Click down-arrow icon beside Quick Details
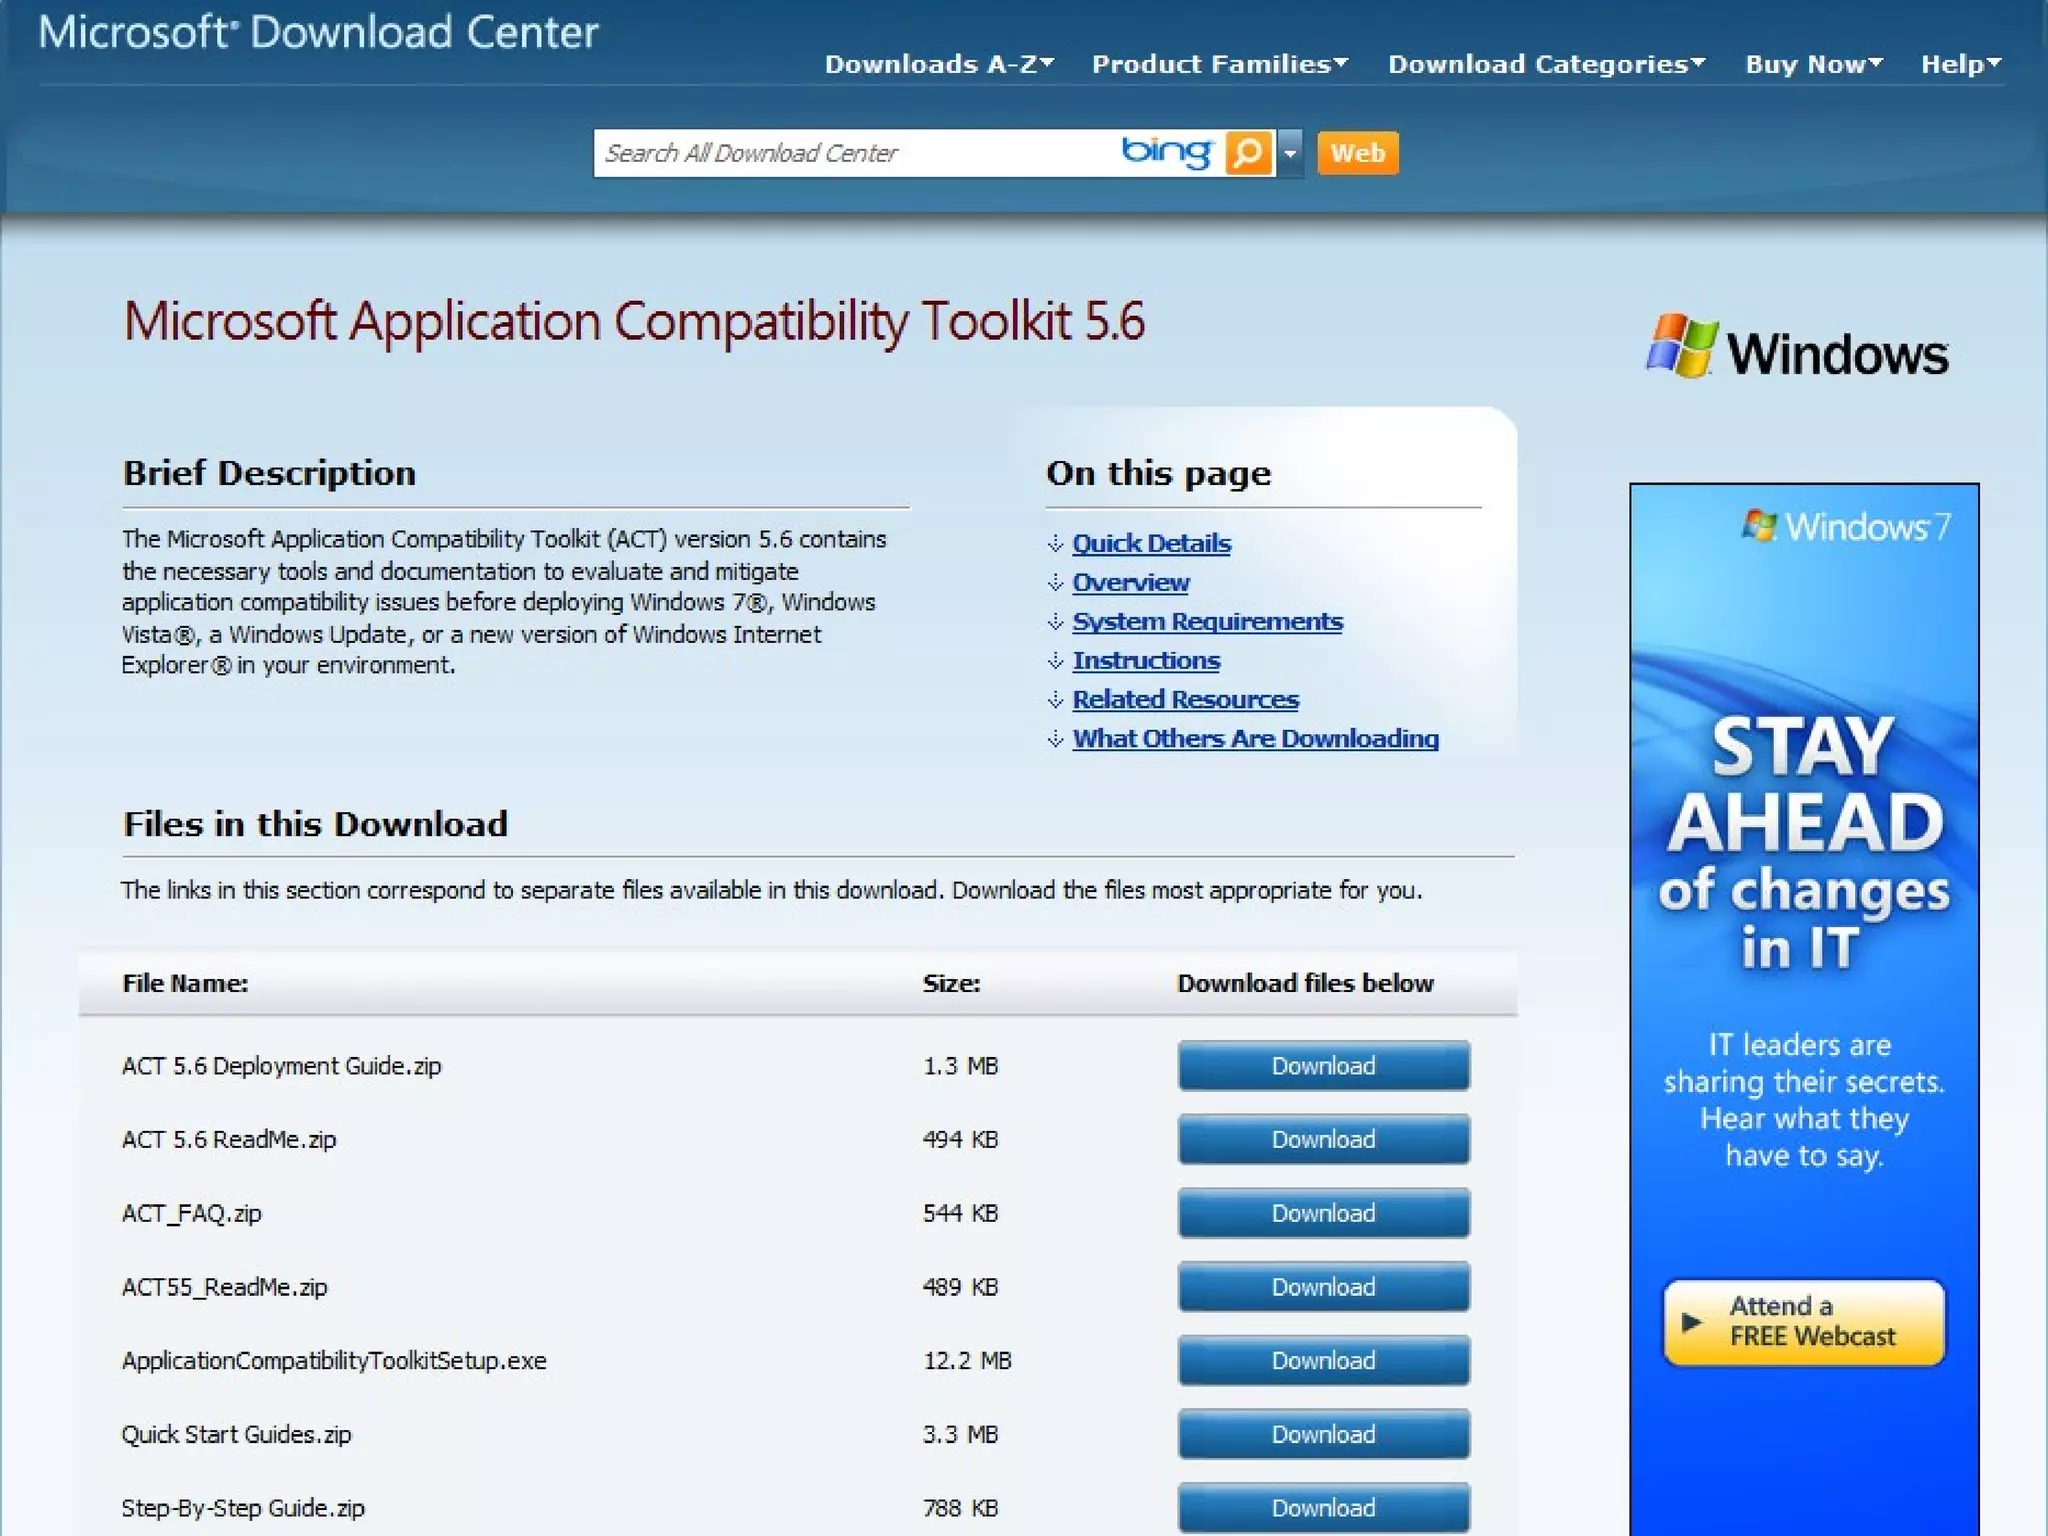 coord(1055,544)
